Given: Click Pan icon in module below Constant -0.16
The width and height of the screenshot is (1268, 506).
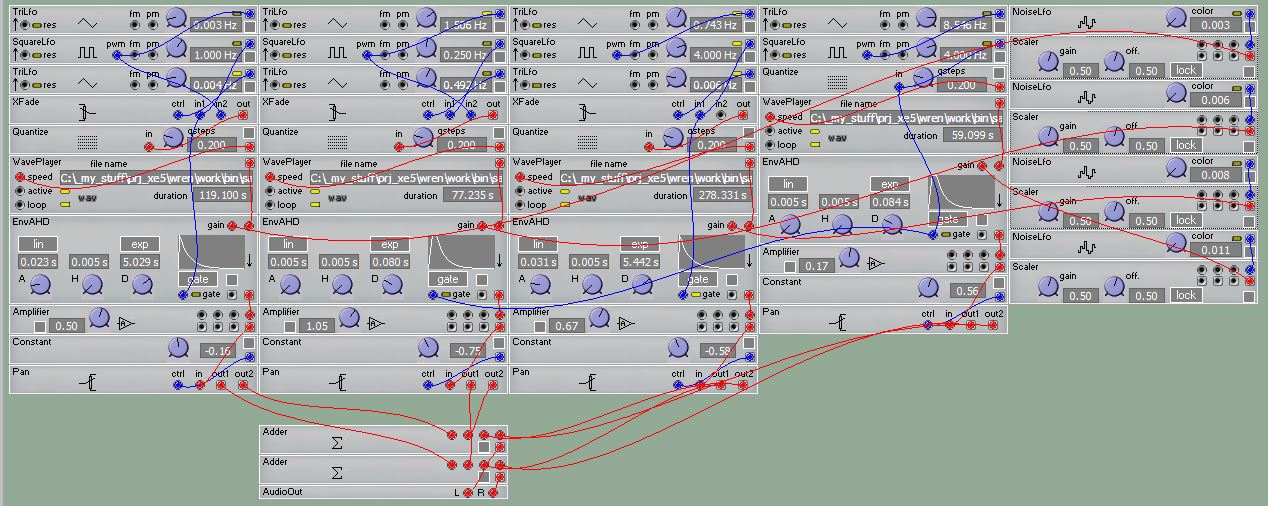Looking at the screenshot, I should click(x=88, y=382).
